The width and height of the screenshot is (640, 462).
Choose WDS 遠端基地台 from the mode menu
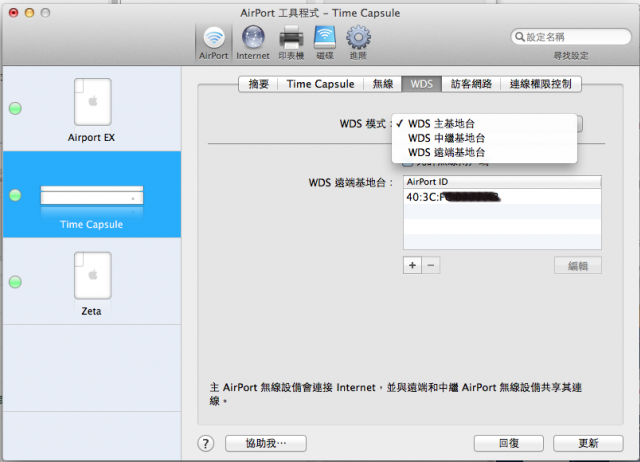coord(484,152)
